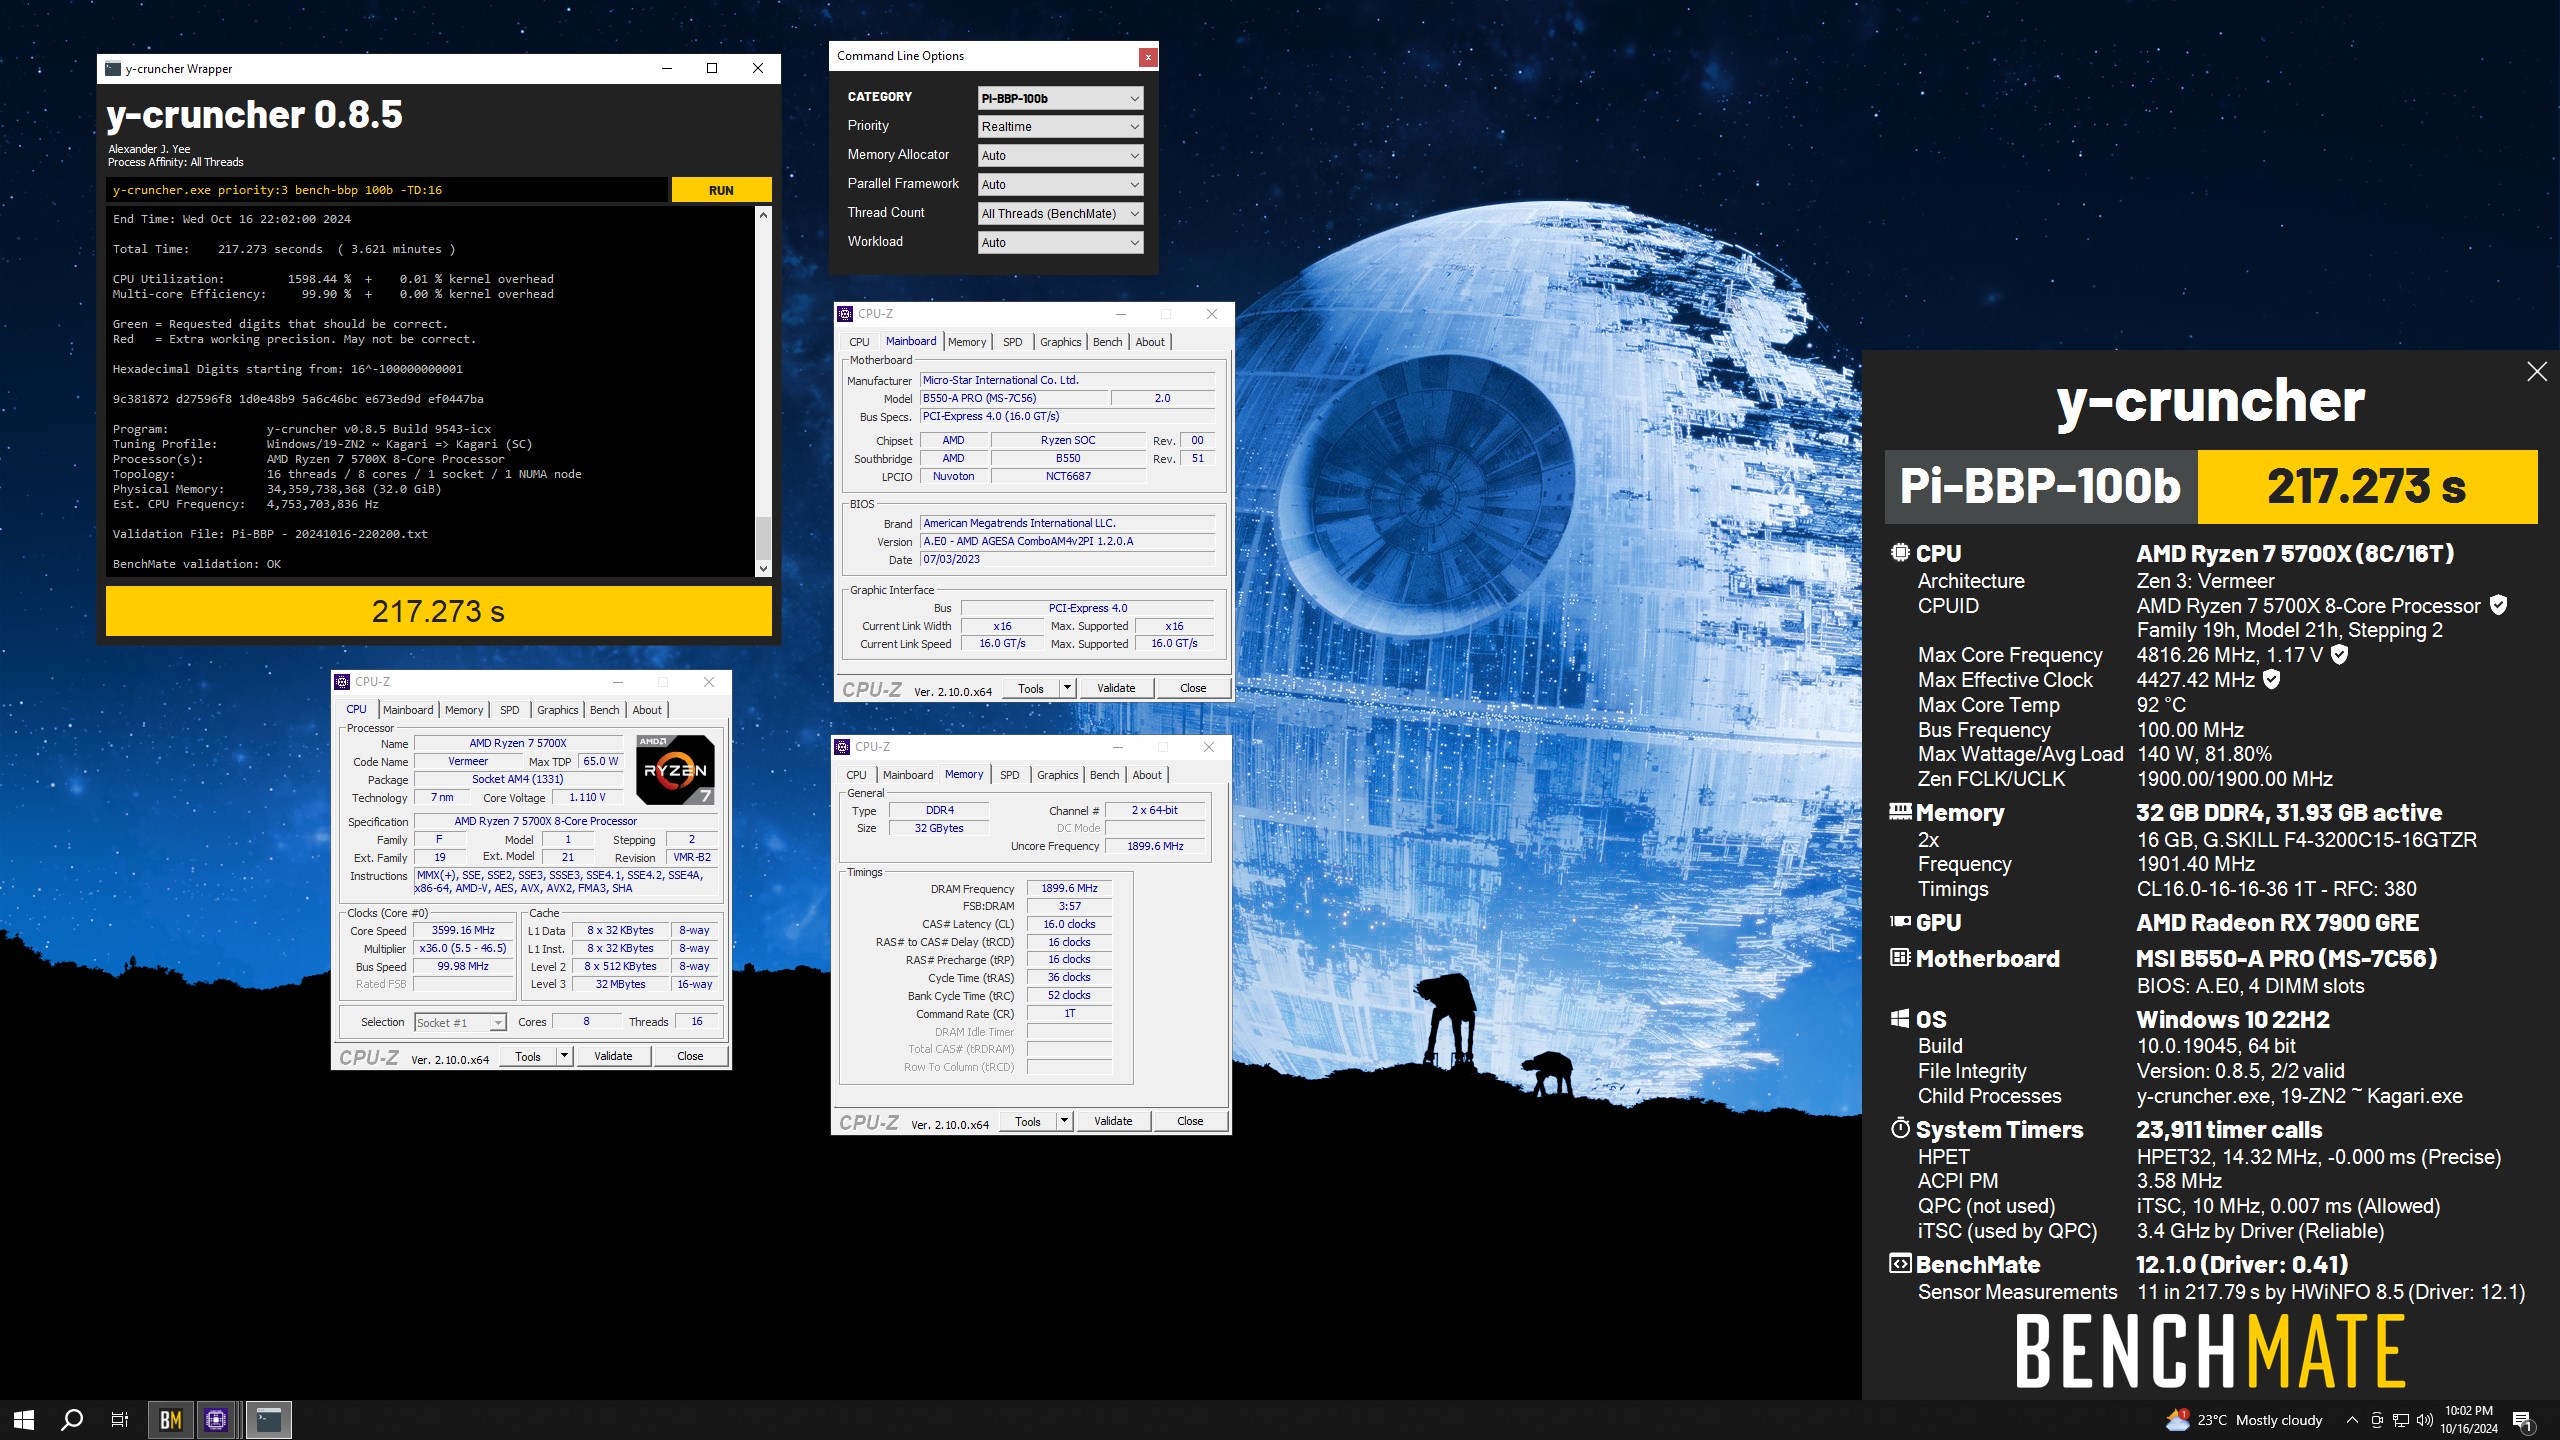This screenshot has width=2560, height=1440.
Task: Click the CPU chip icon in BenchMate panel
Action: point(1900,553)
